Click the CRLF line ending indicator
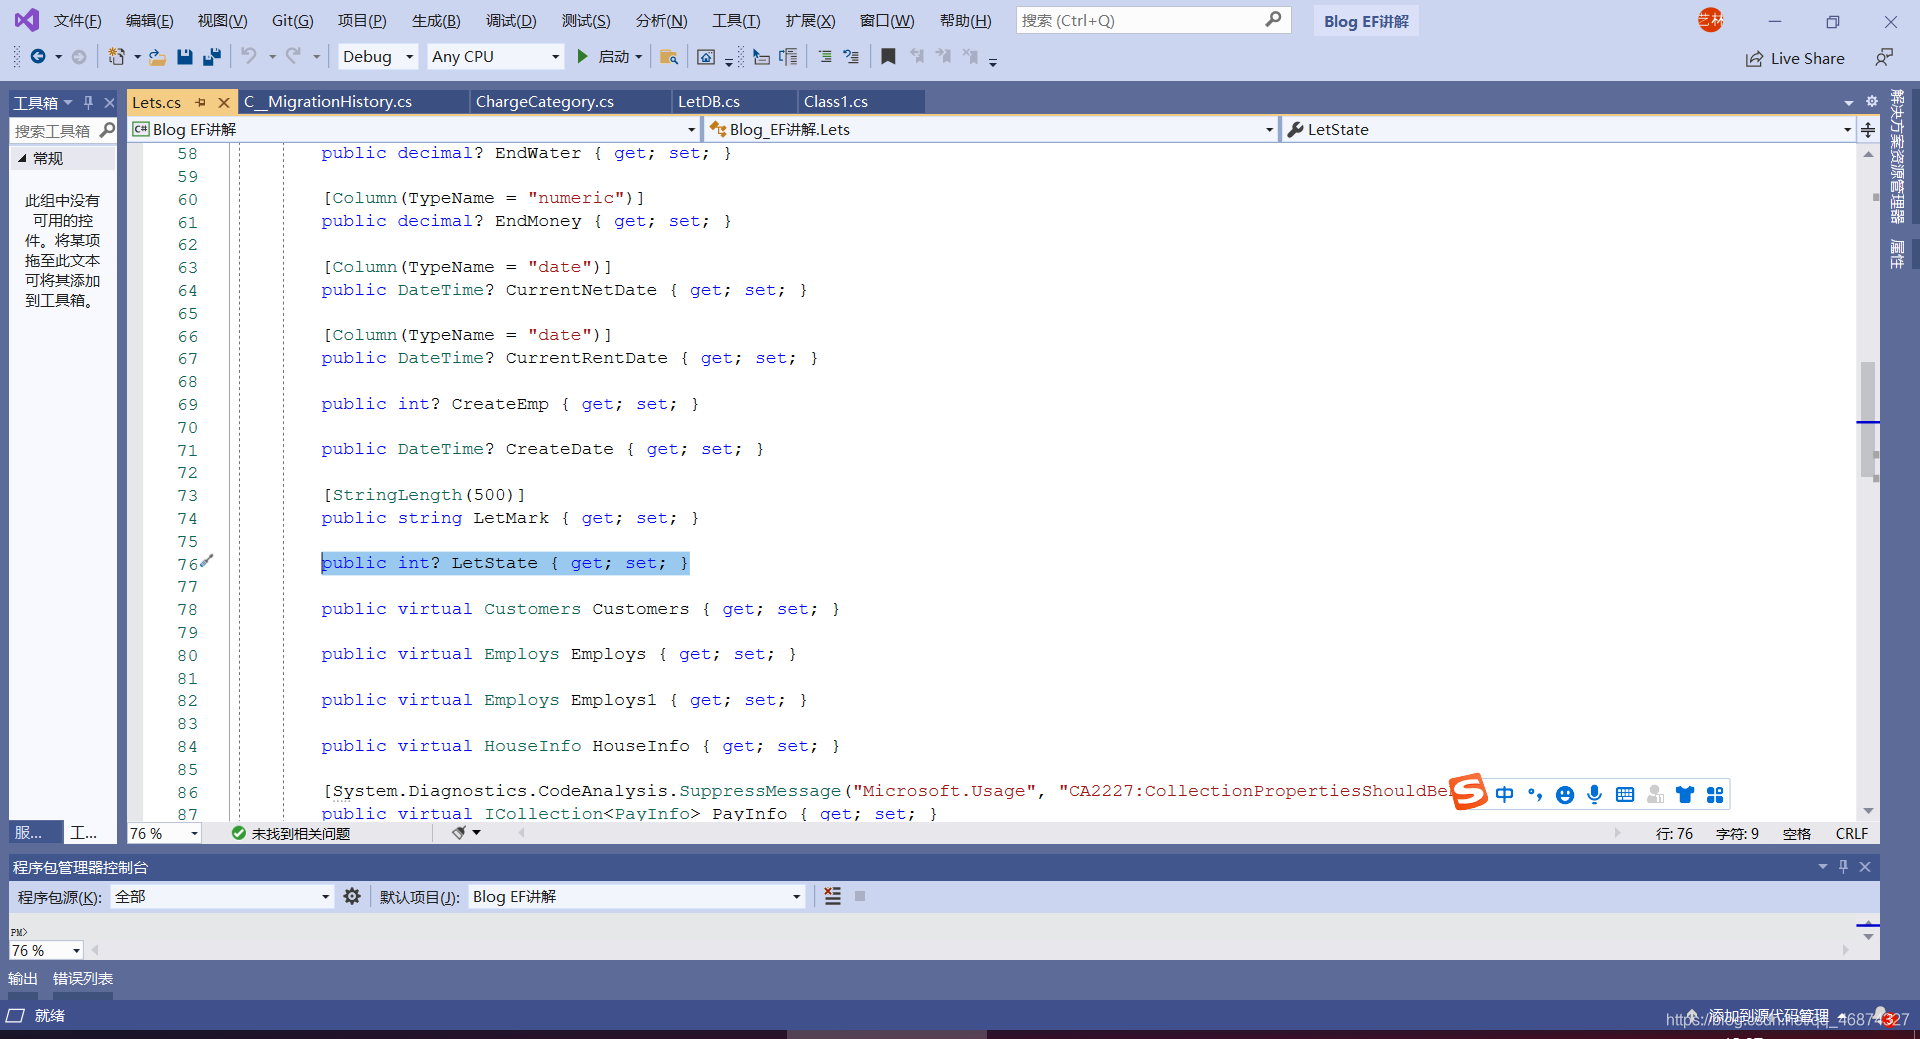 [x=1851, y=833]
